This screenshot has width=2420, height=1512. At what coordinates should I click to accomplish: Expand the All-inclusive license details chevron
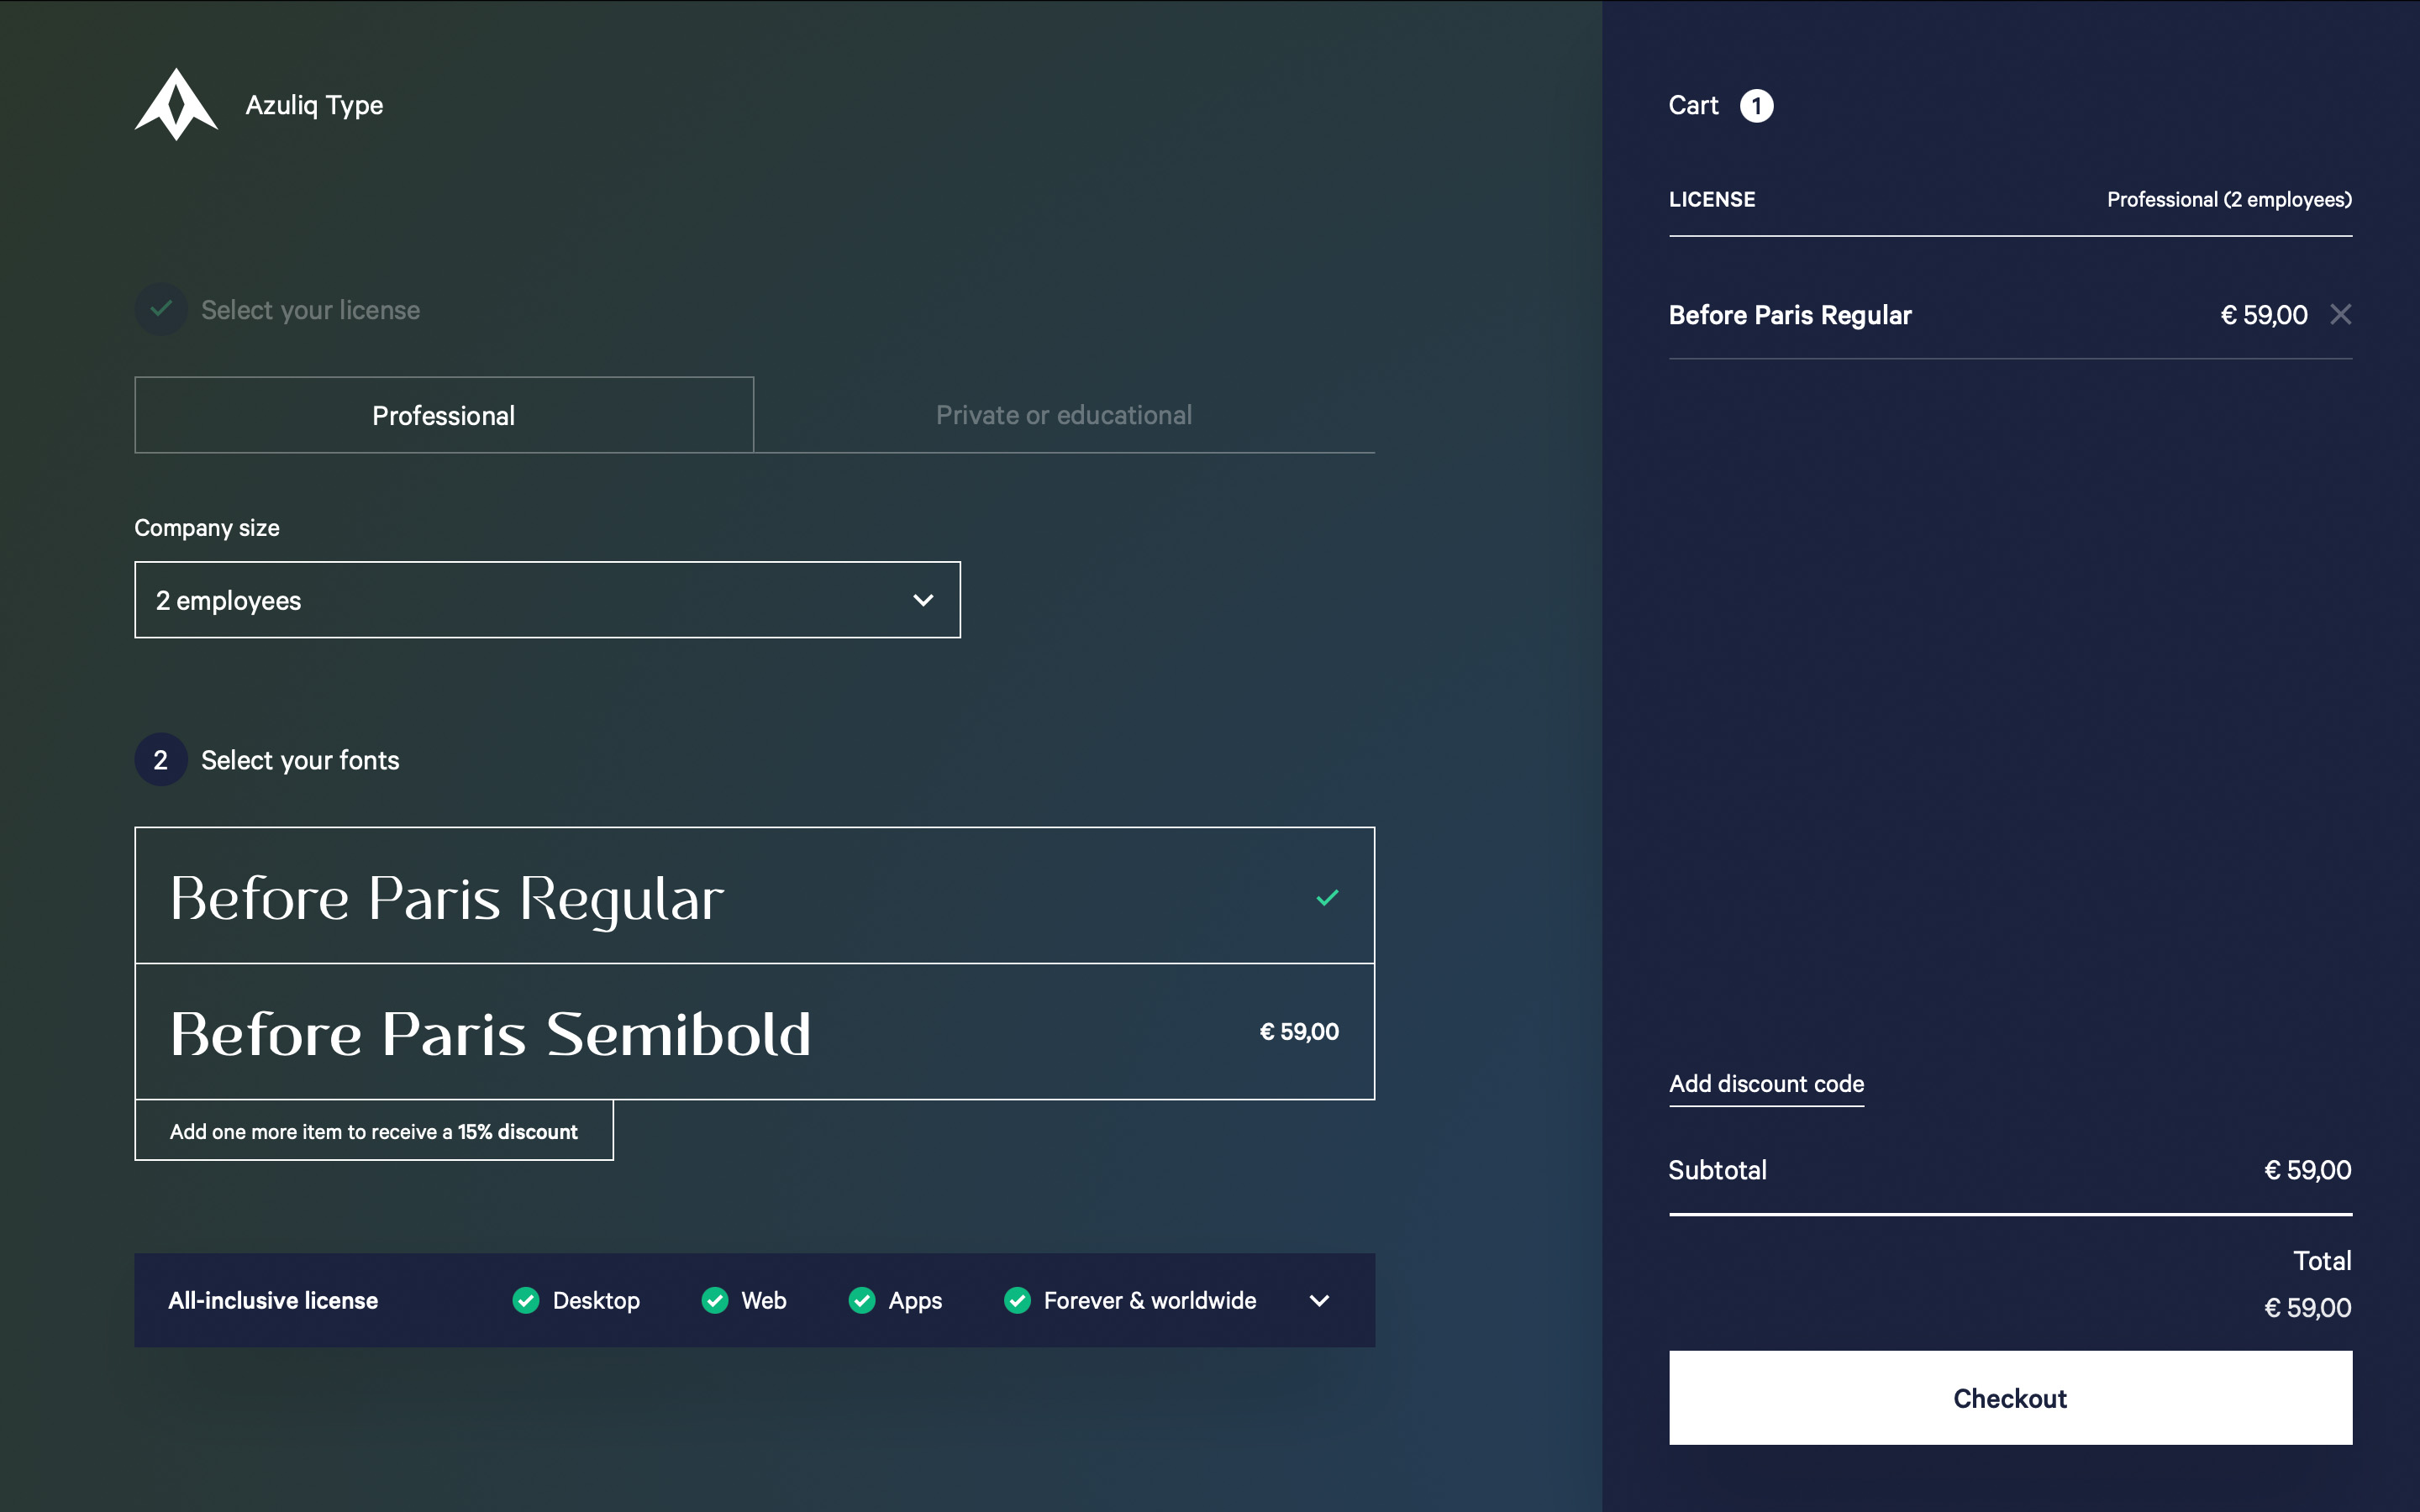coord(1319,1300)
